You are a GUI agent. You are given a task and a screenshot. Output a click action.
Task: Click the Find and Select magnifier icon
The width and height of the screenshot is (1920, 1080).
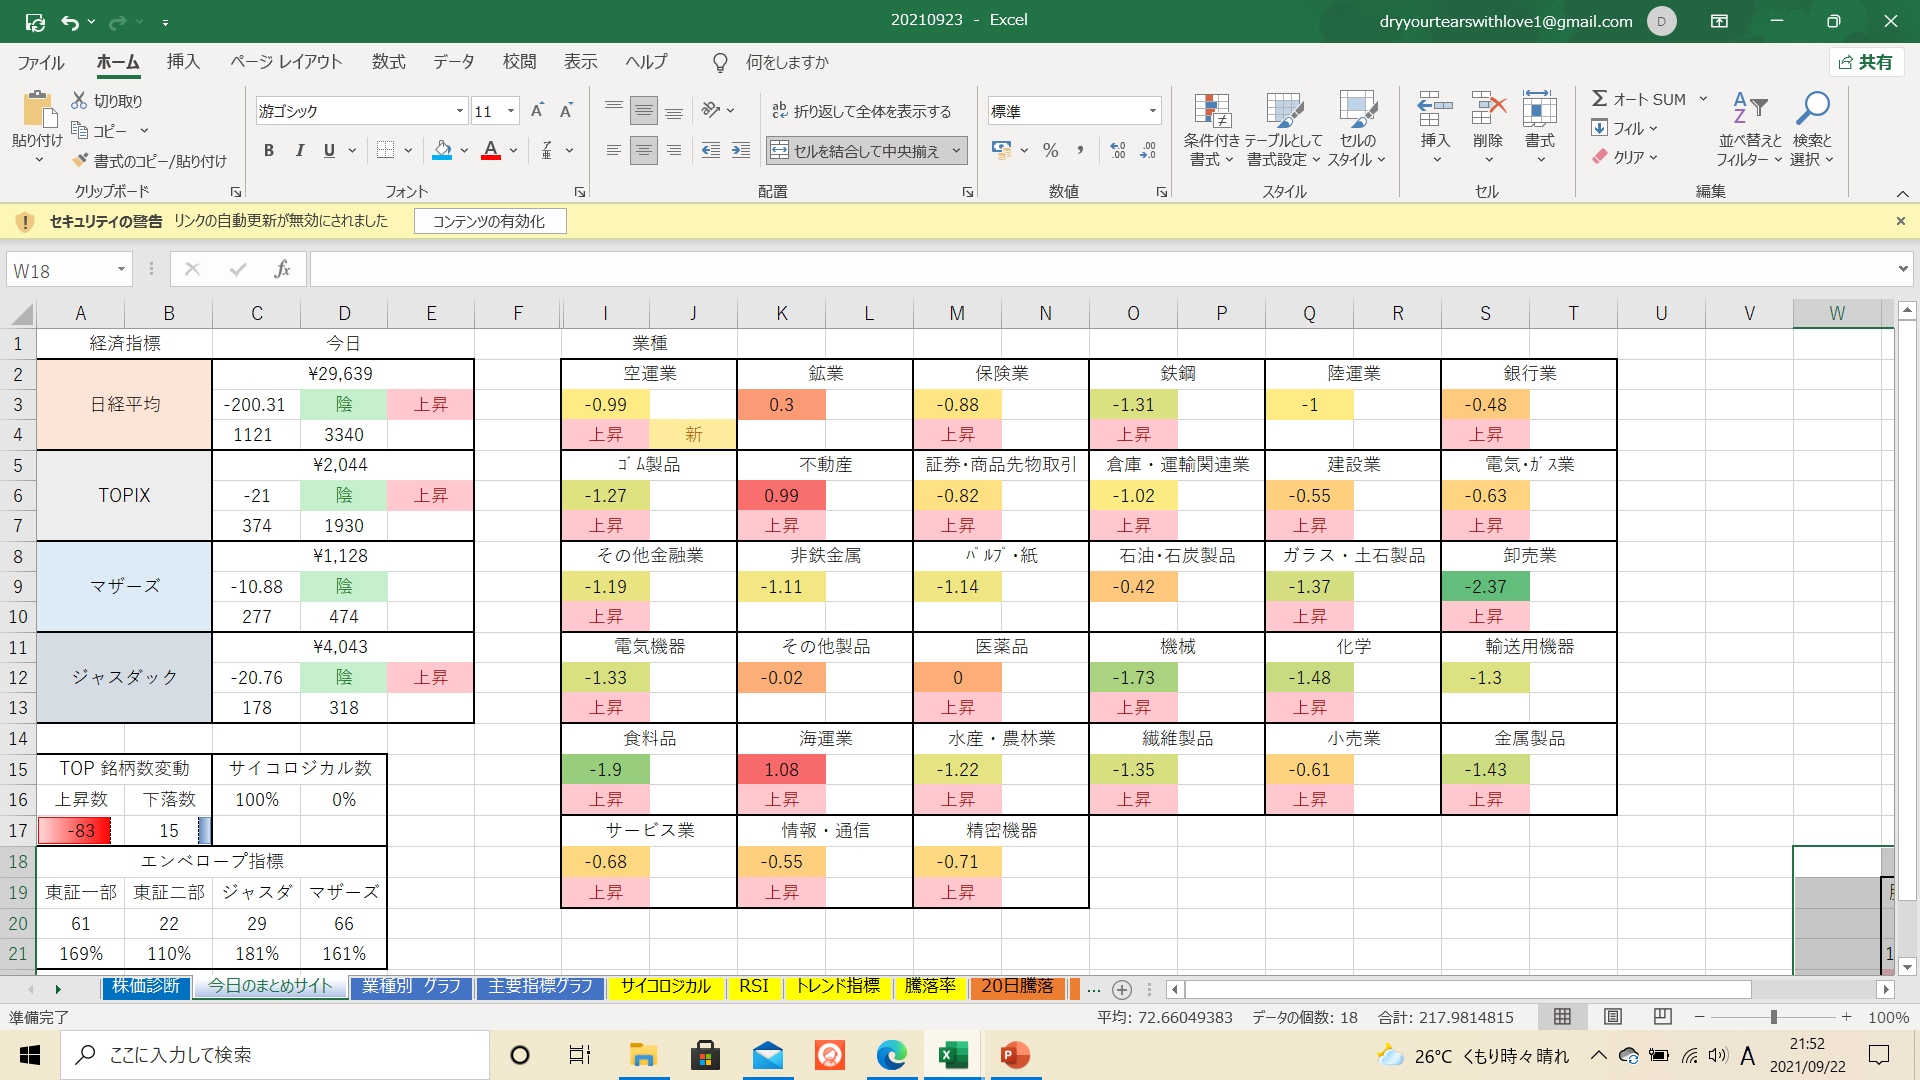pos(1811,108)
